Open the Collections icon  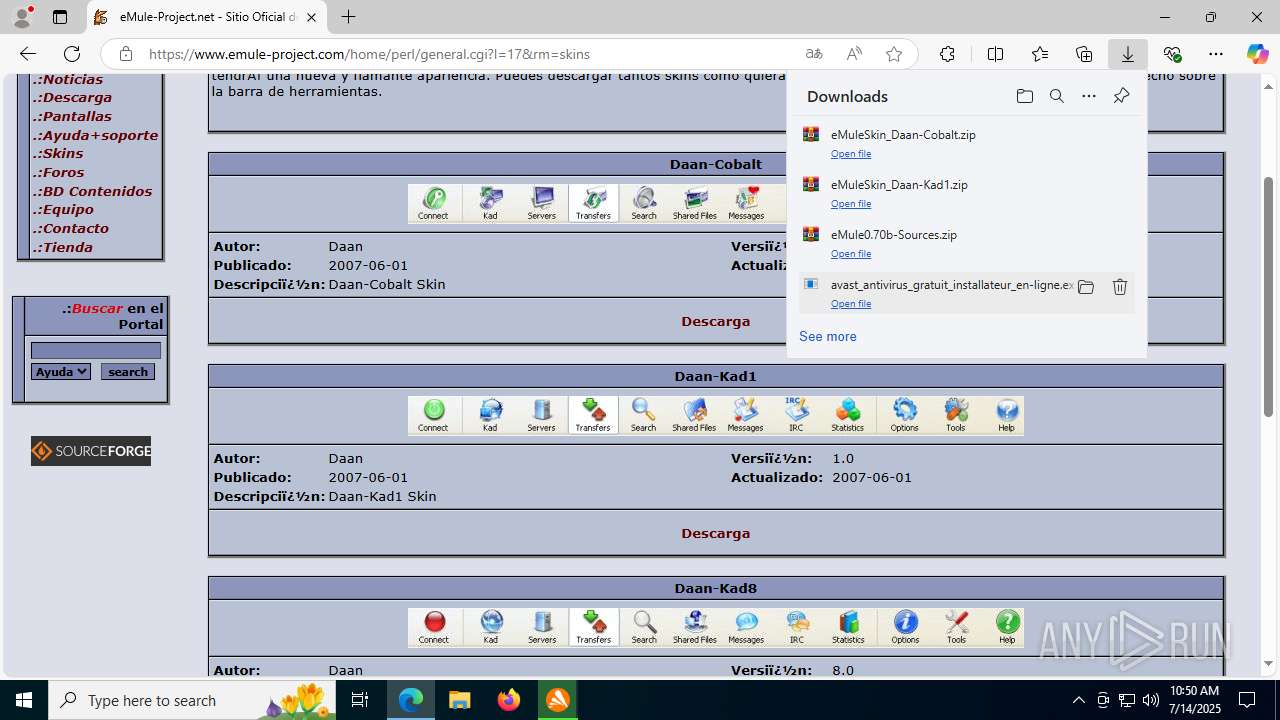tap(1084, 54)
